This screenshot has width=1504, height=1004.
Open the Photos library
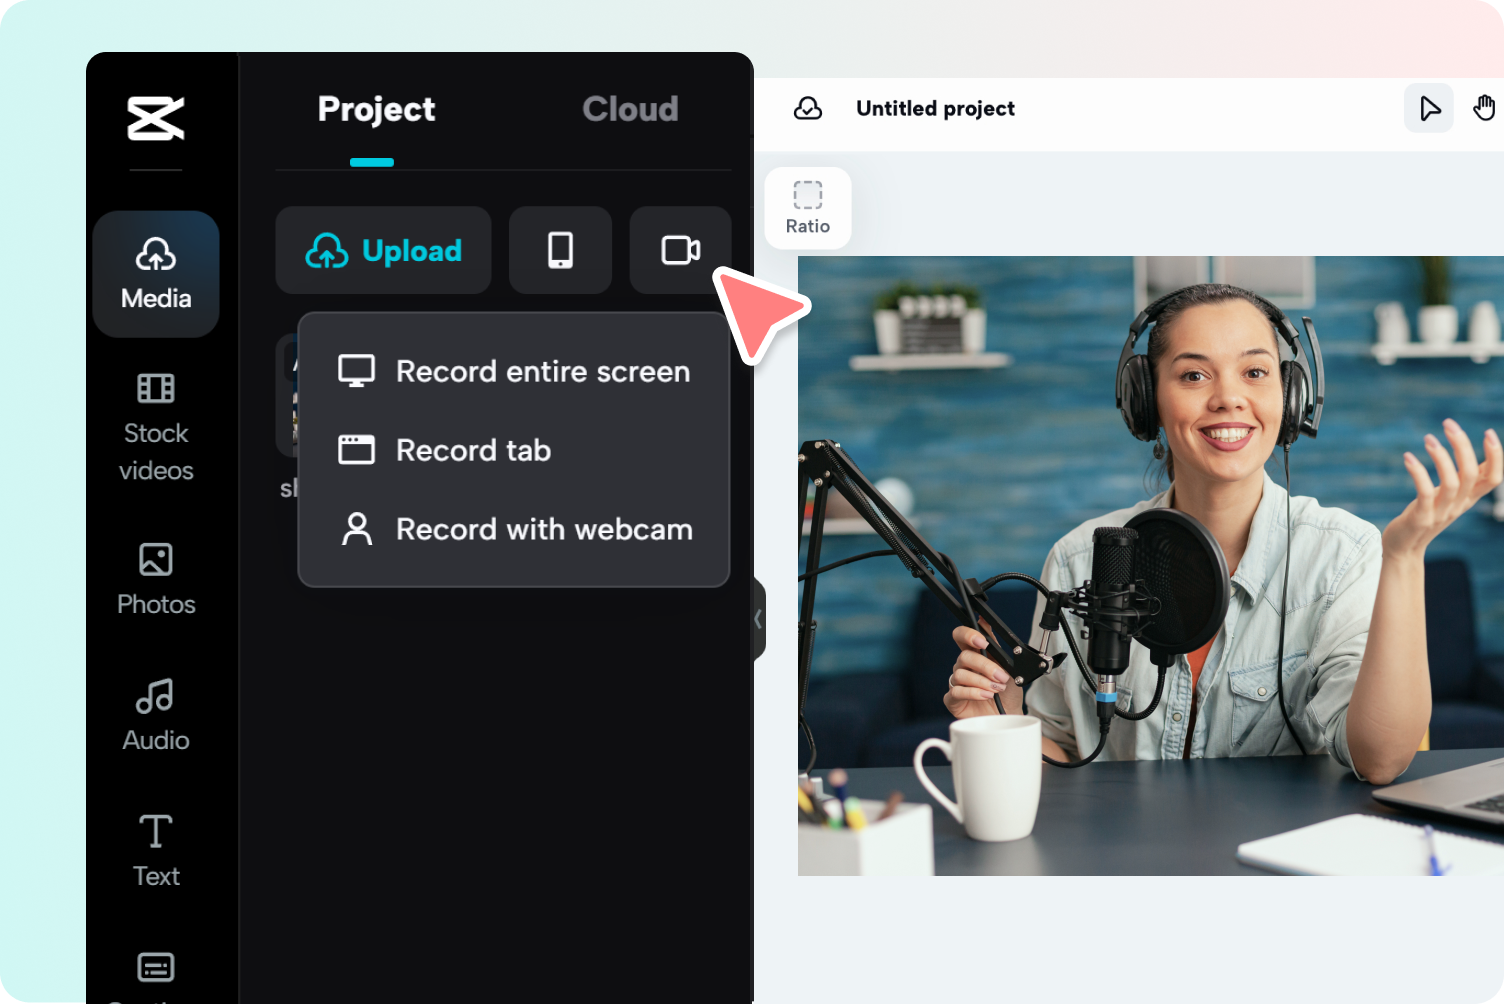[156, 579]
